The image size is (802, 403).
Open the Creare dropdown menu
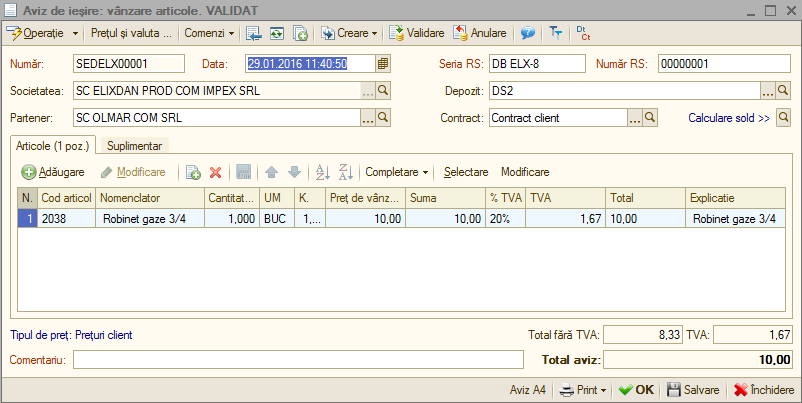(x=349, y=33)
